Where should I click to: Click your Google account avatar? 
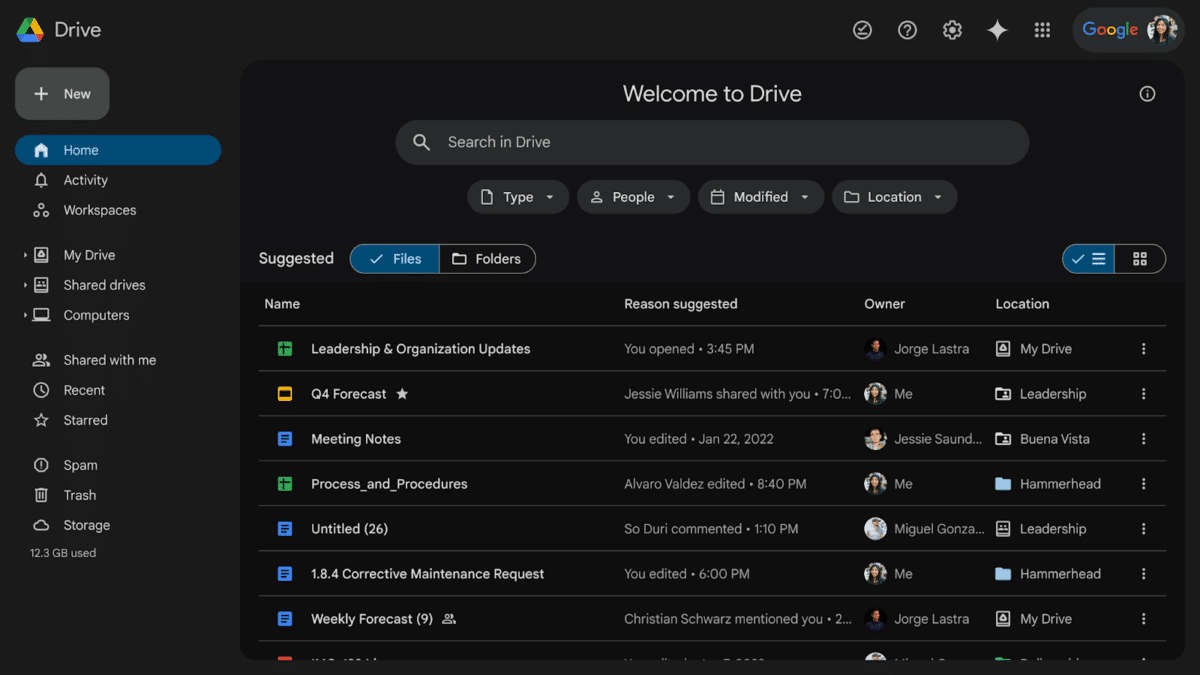pos(1161,30)
